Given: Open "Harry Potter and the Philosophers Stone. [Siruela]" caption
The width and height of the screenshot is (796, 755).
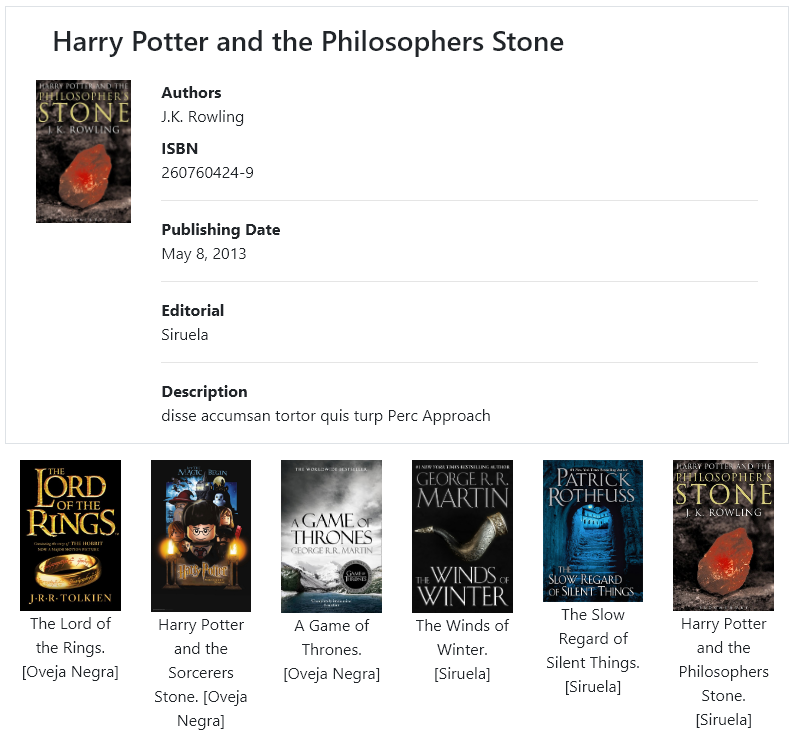Looking at the screenshot, I should coord(723,672).
